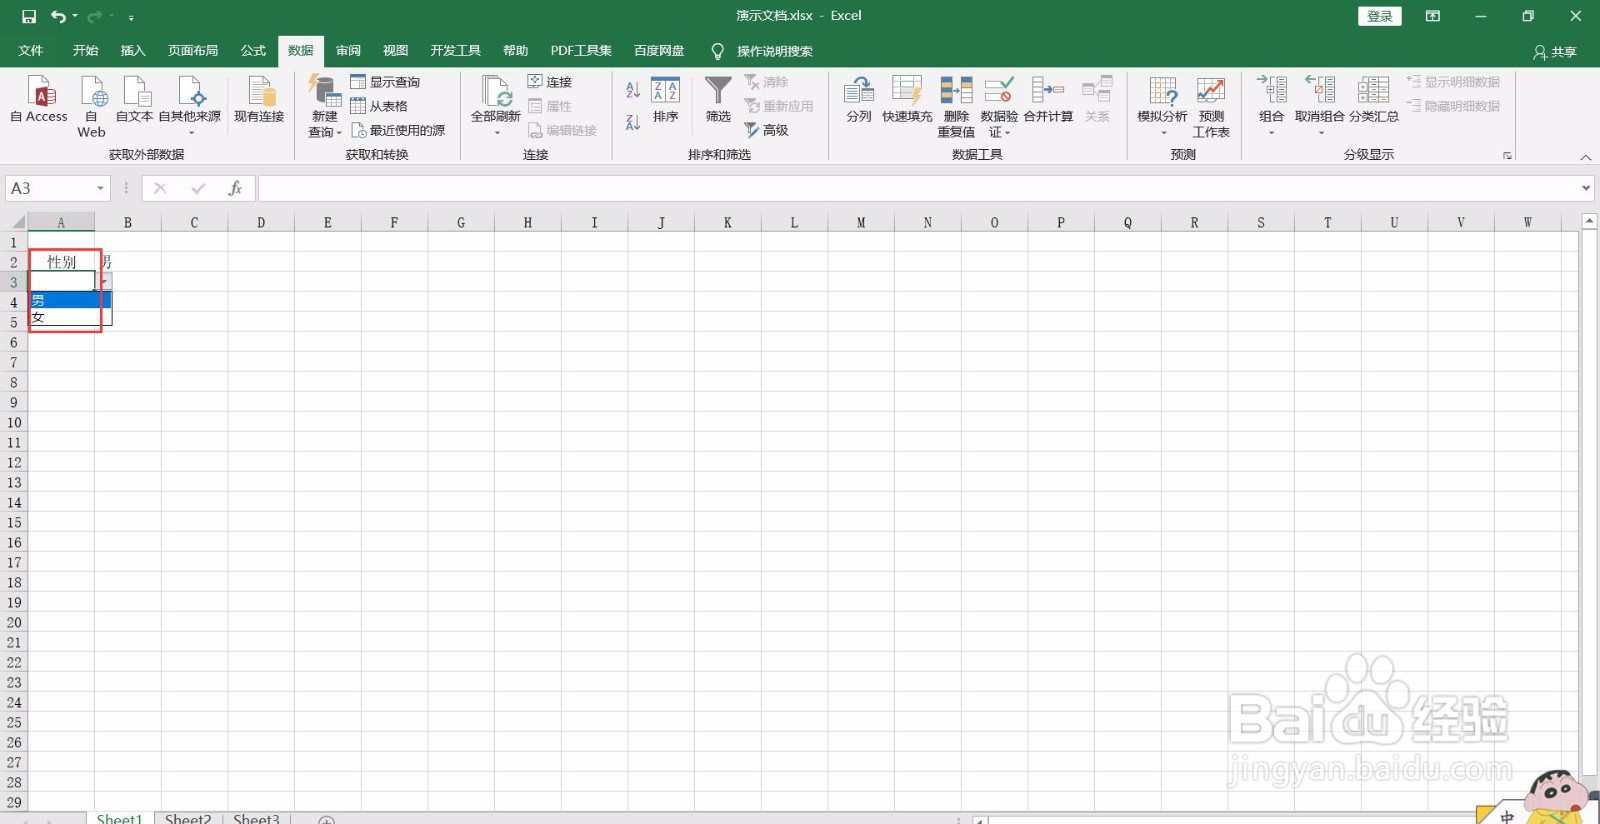
Task: Switch to the Home (开始) tab
Action: (x=85, y=51)
